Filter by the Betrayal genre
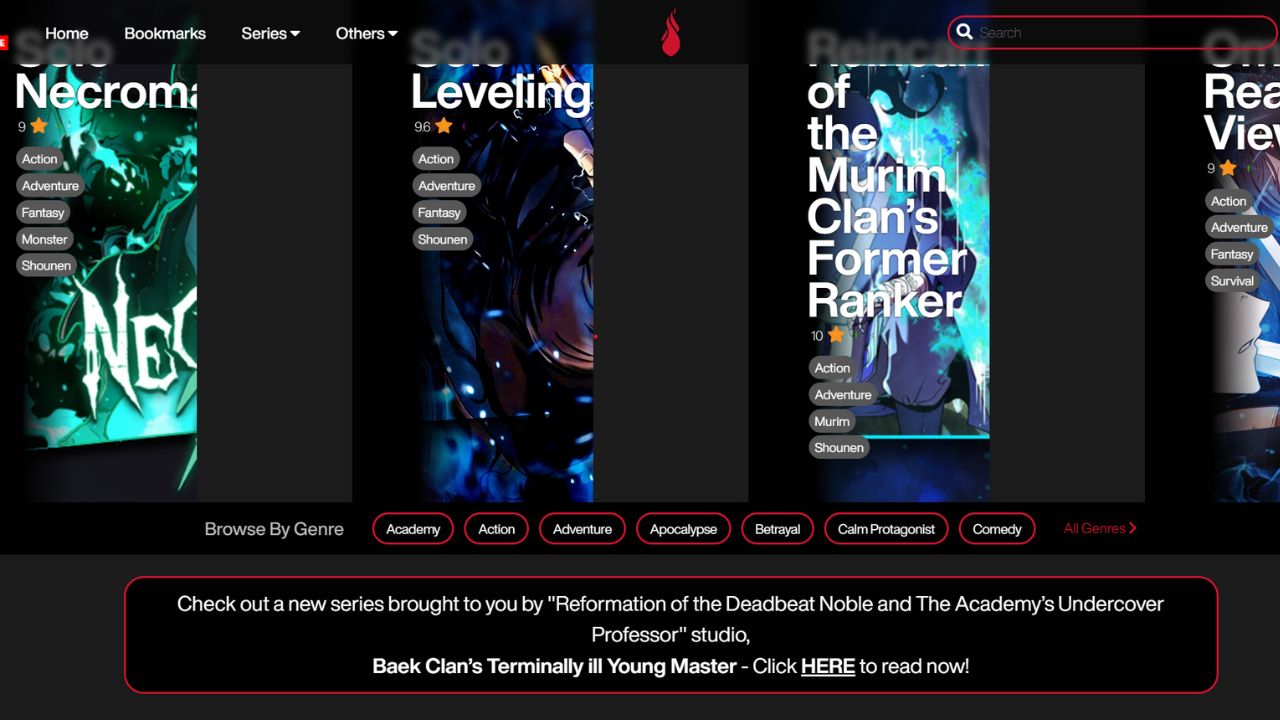Image resolution: width=1280 pixels, height=720 pixels. (777, 529)
